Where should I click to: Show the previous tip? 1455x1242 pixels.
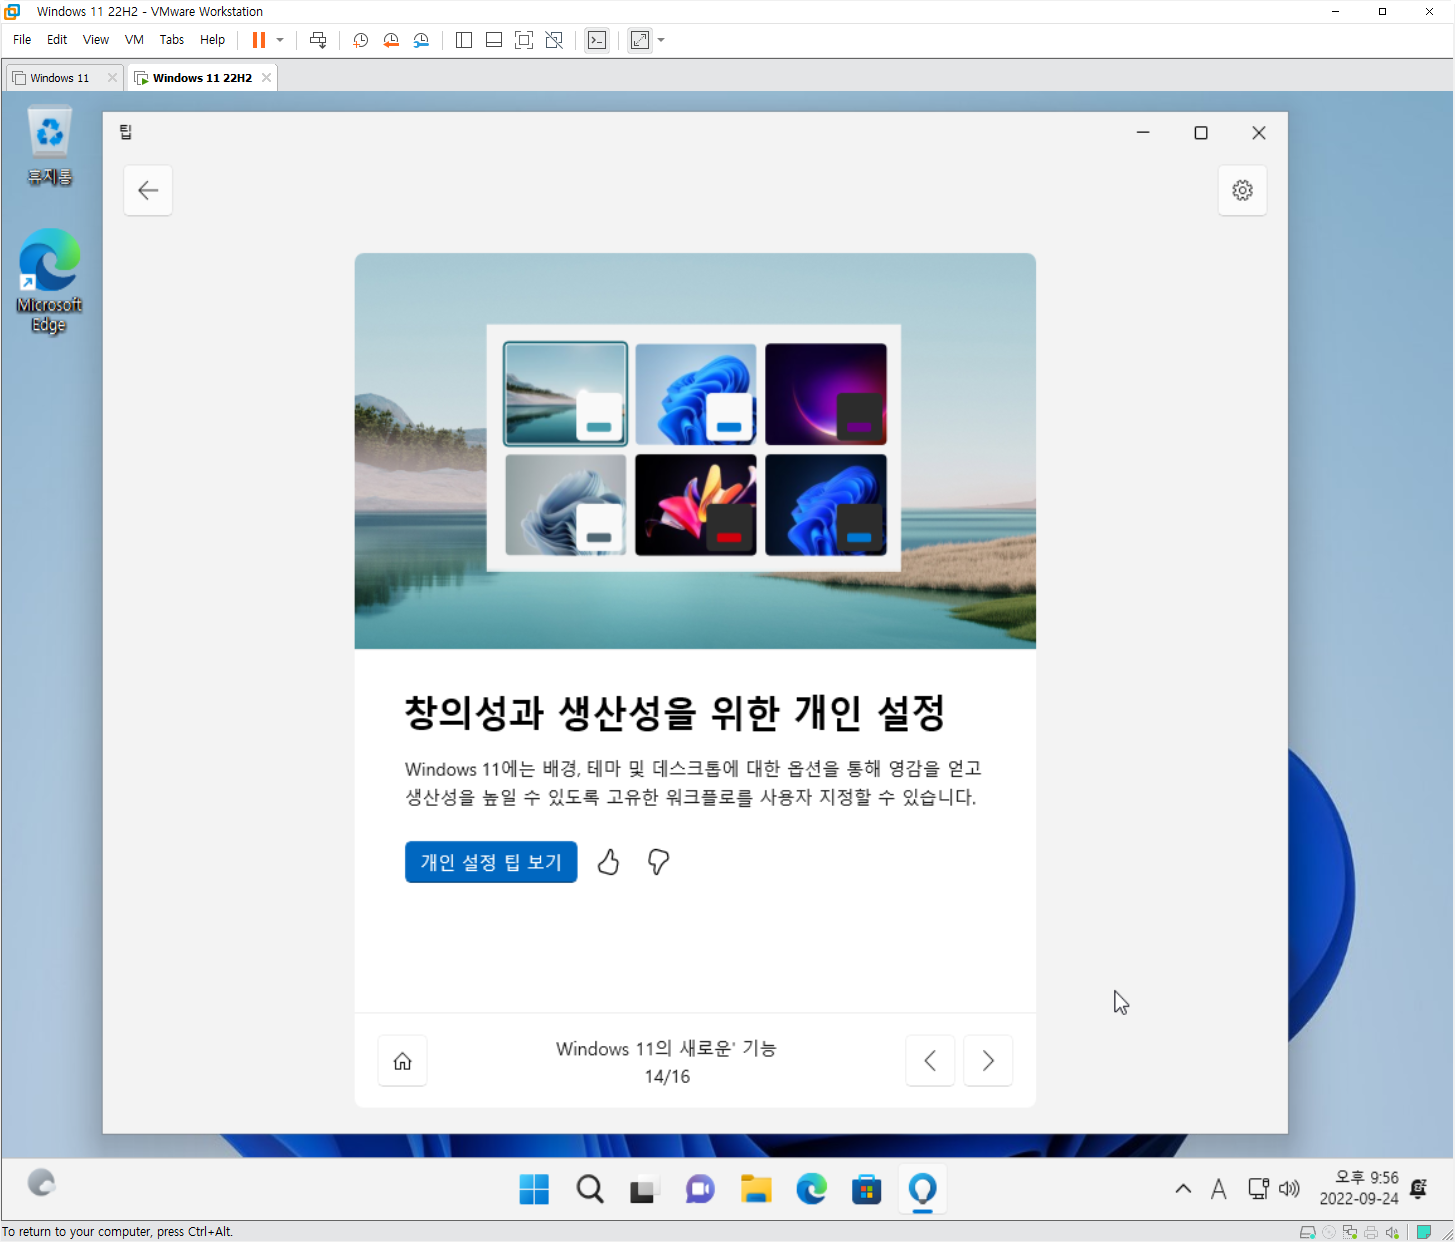930,1061
